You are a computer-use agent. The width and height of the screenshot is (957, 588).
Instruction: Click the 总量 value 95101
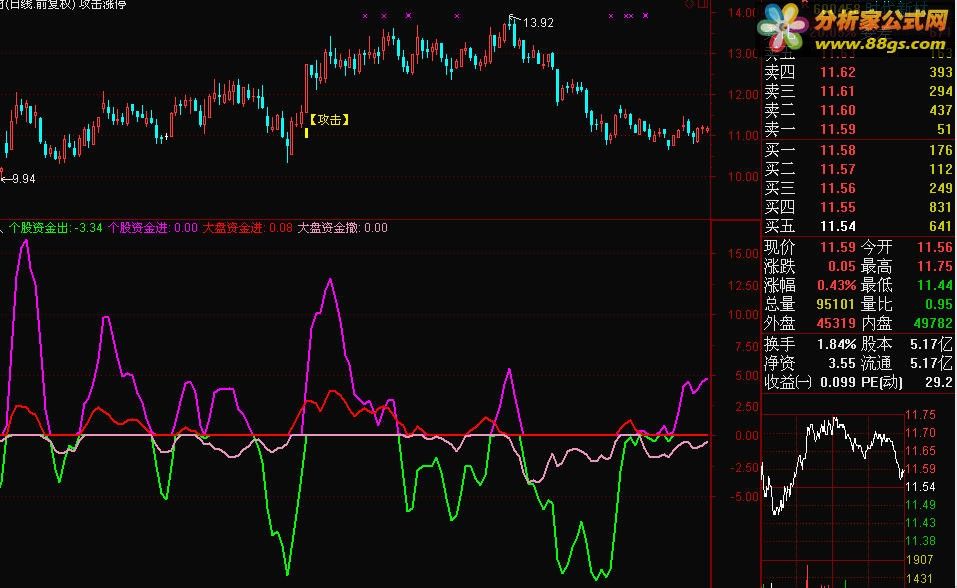click(x=836, y=304)
